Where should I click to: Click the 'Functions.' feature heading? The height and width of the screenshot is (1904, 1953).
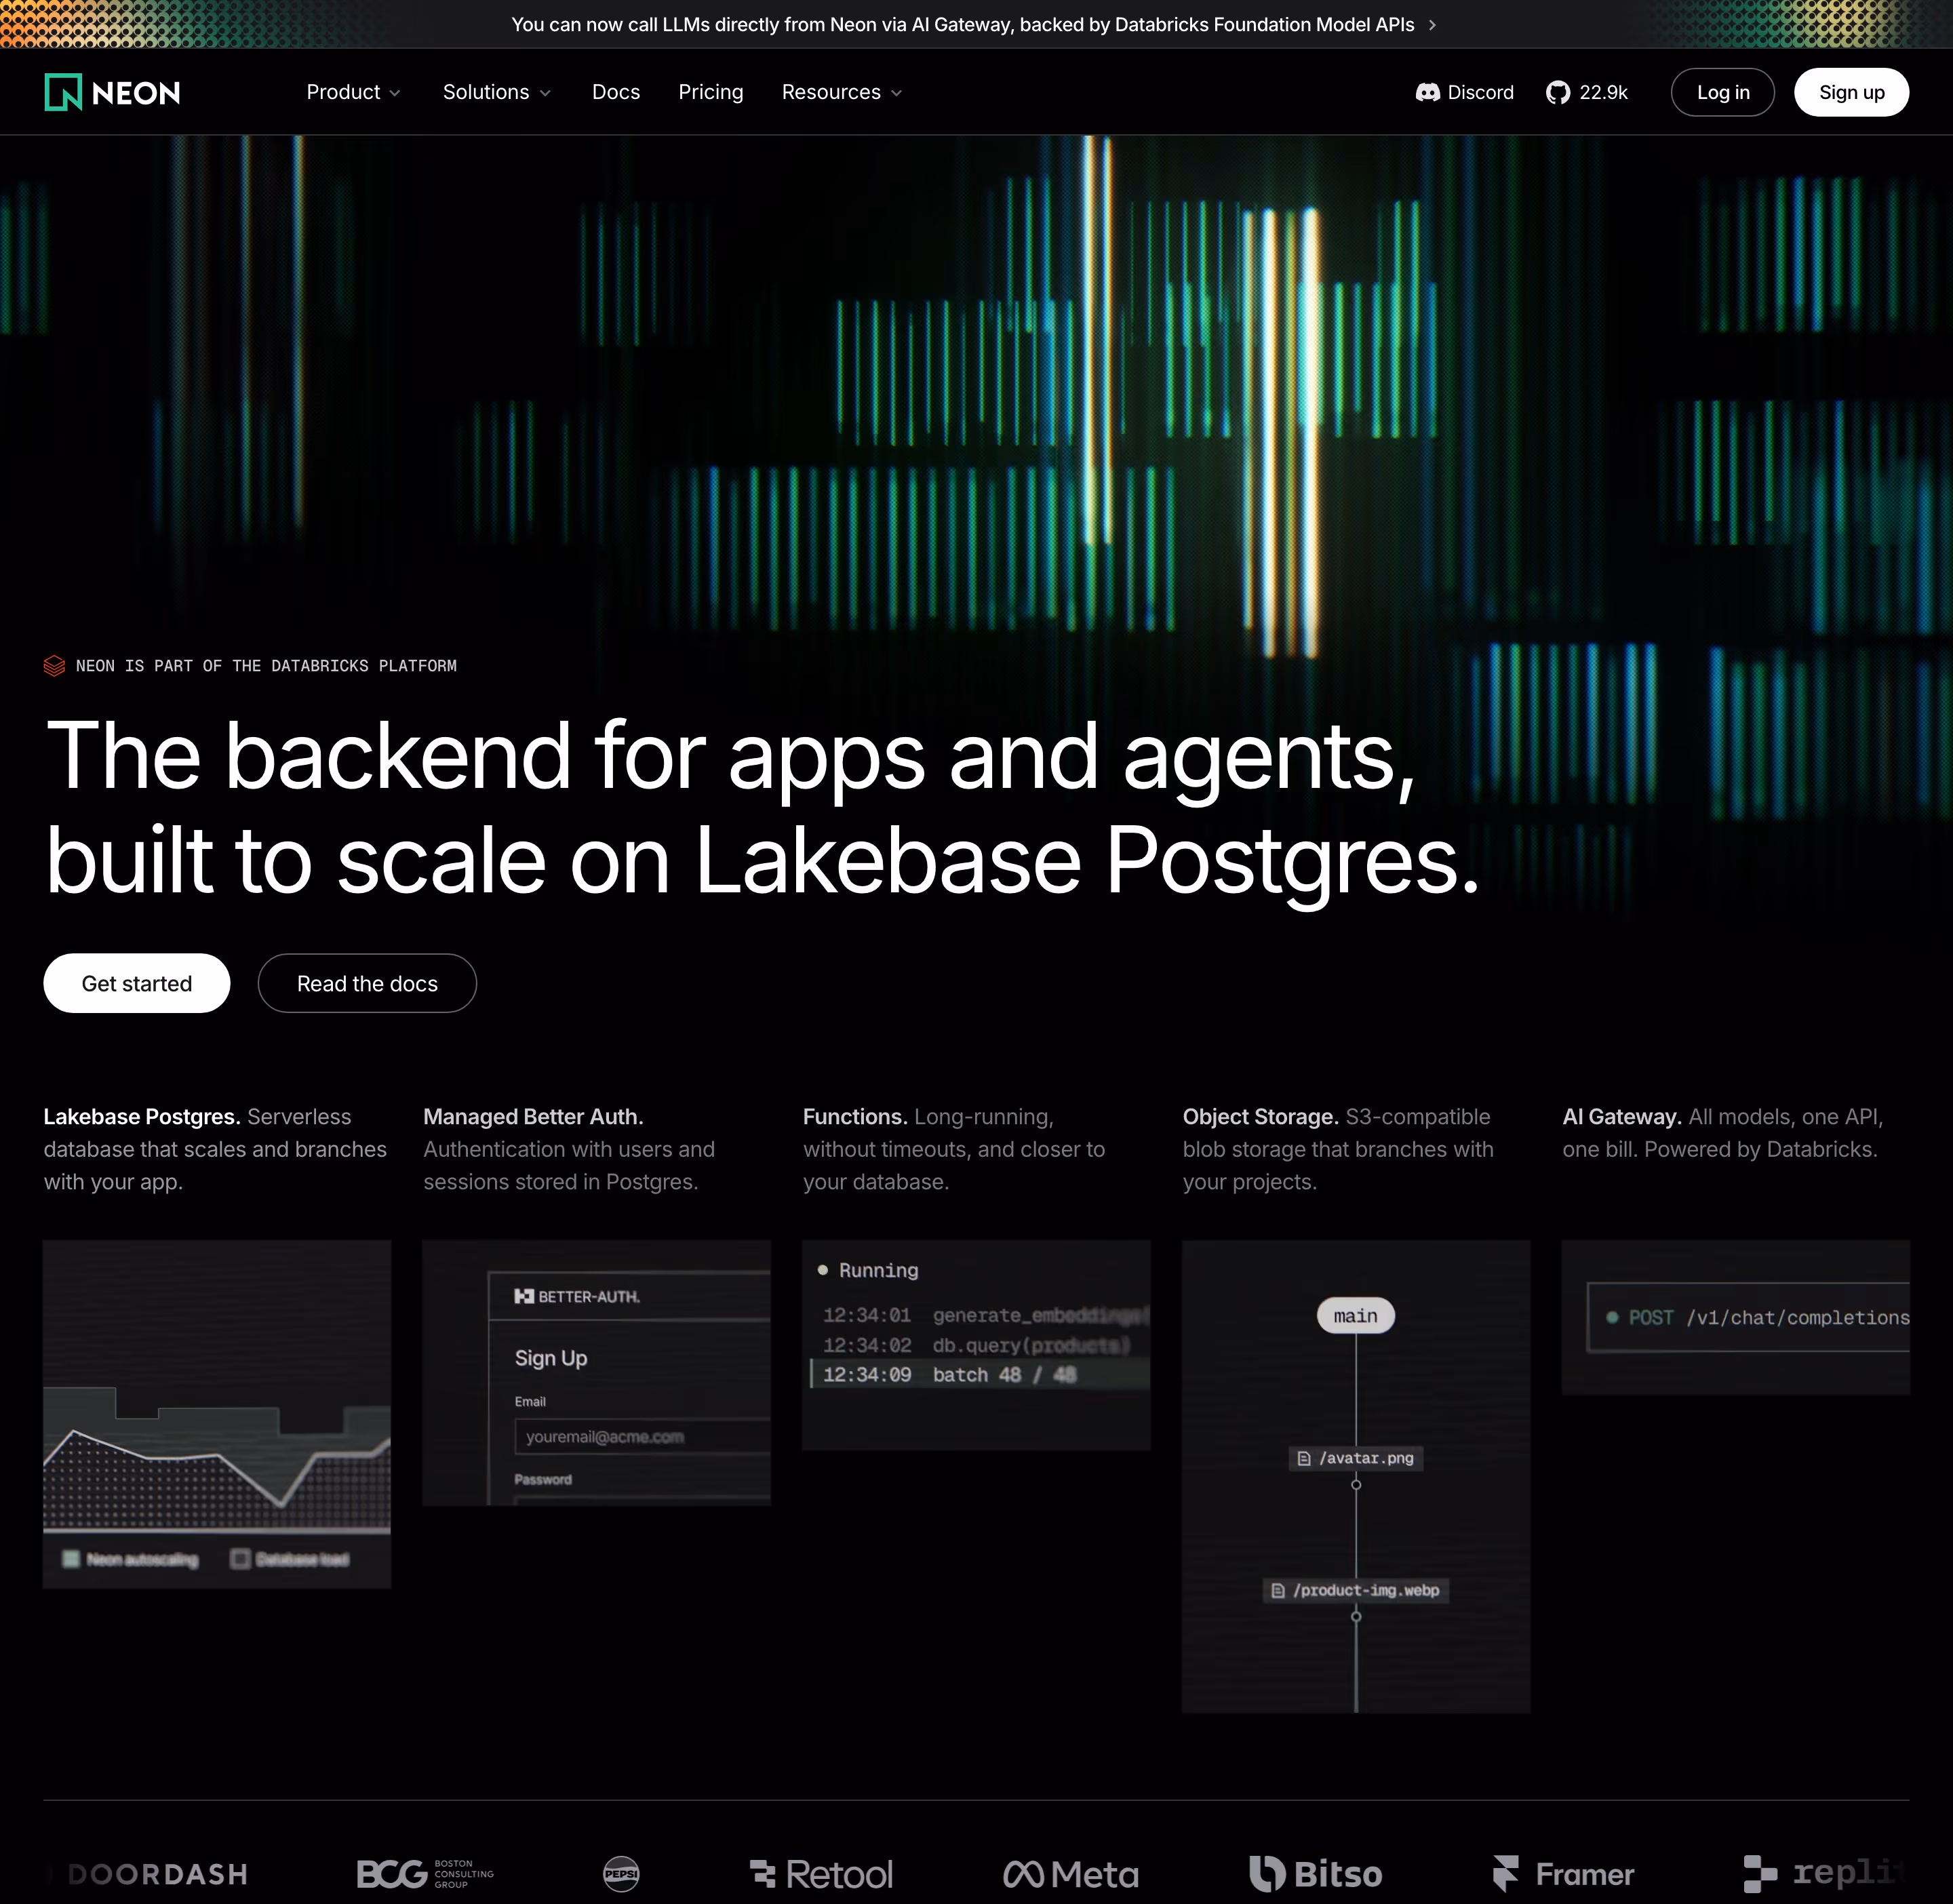855,1116
